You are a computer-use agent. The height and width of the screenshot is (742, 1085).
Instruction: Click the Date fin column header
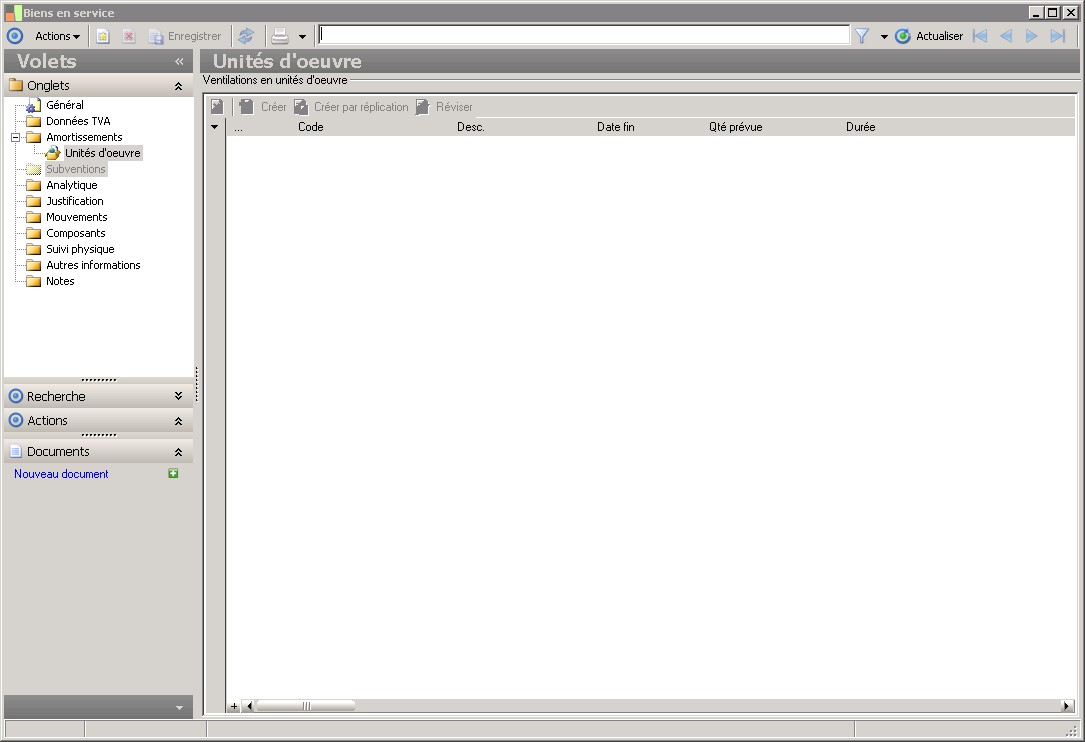[616, 127]
